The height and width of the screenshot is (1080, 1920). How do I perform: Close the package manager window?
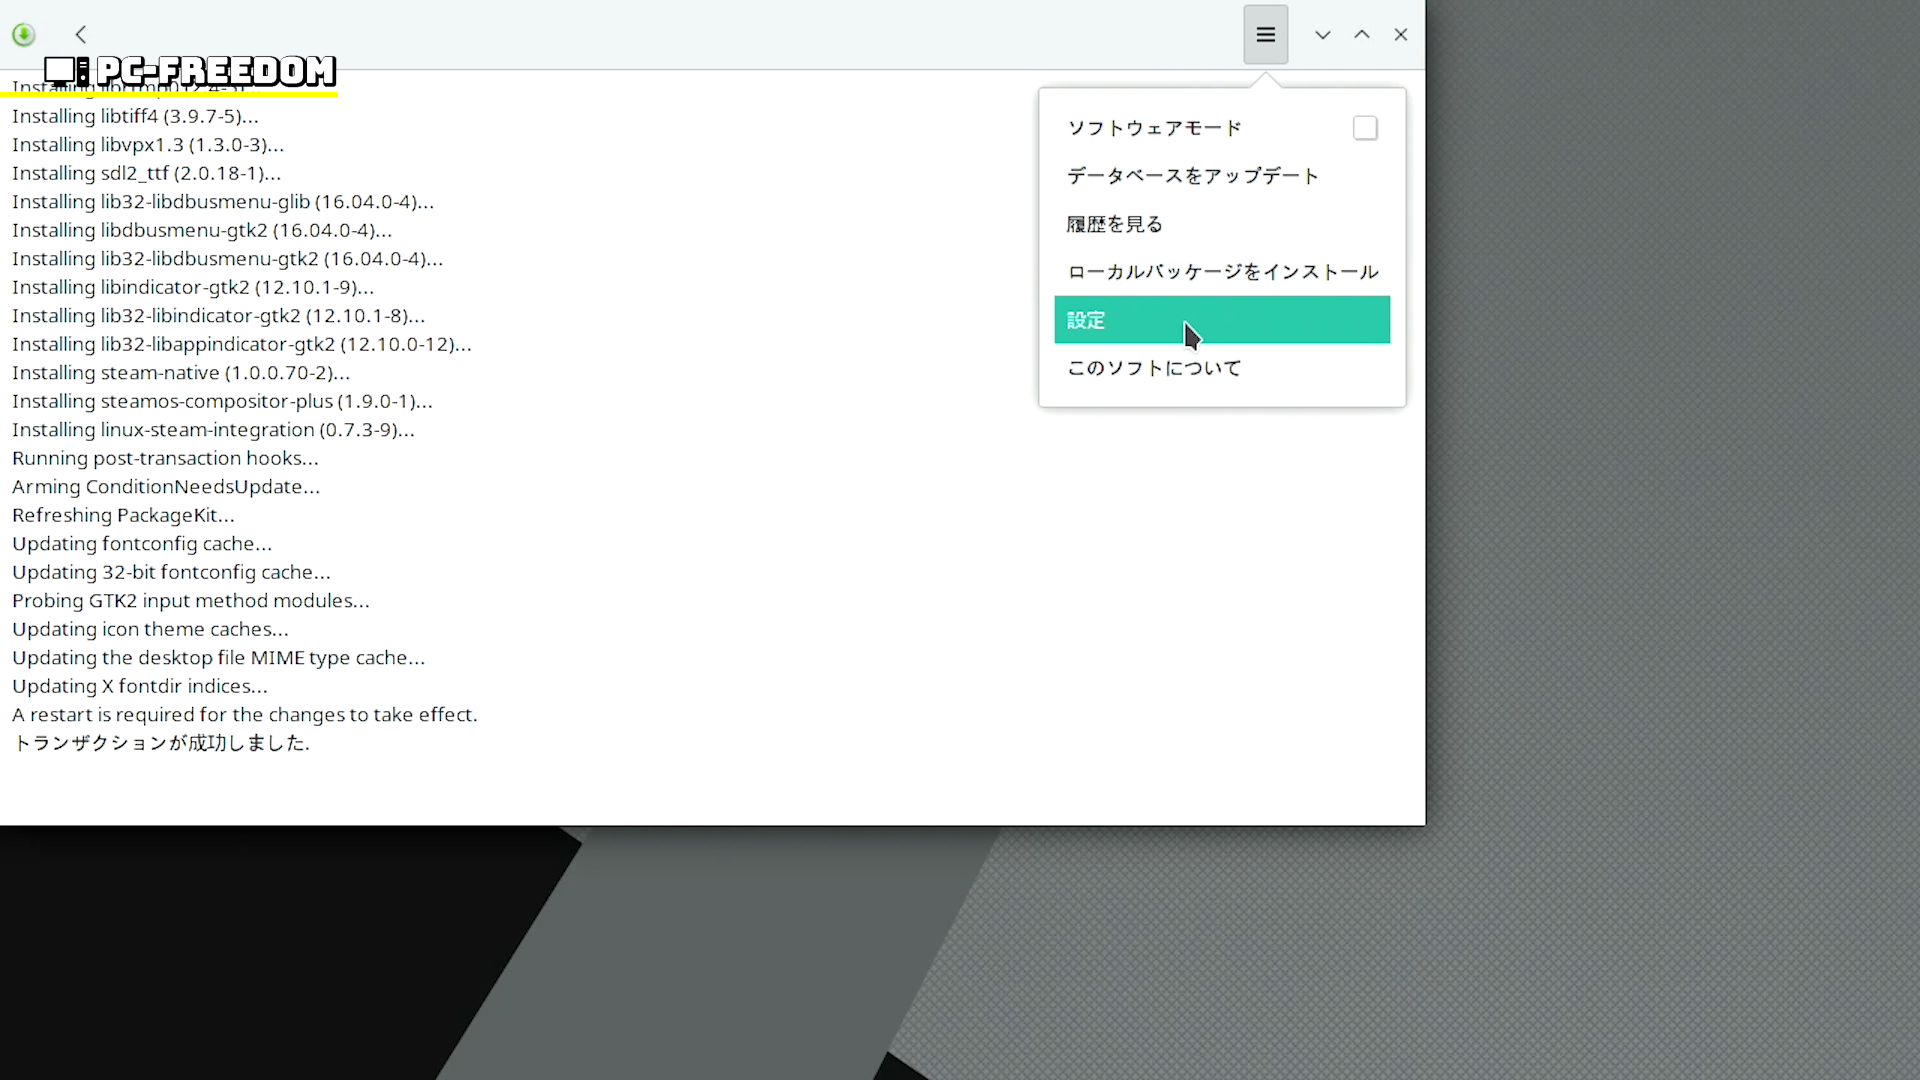coord(1400,35)
